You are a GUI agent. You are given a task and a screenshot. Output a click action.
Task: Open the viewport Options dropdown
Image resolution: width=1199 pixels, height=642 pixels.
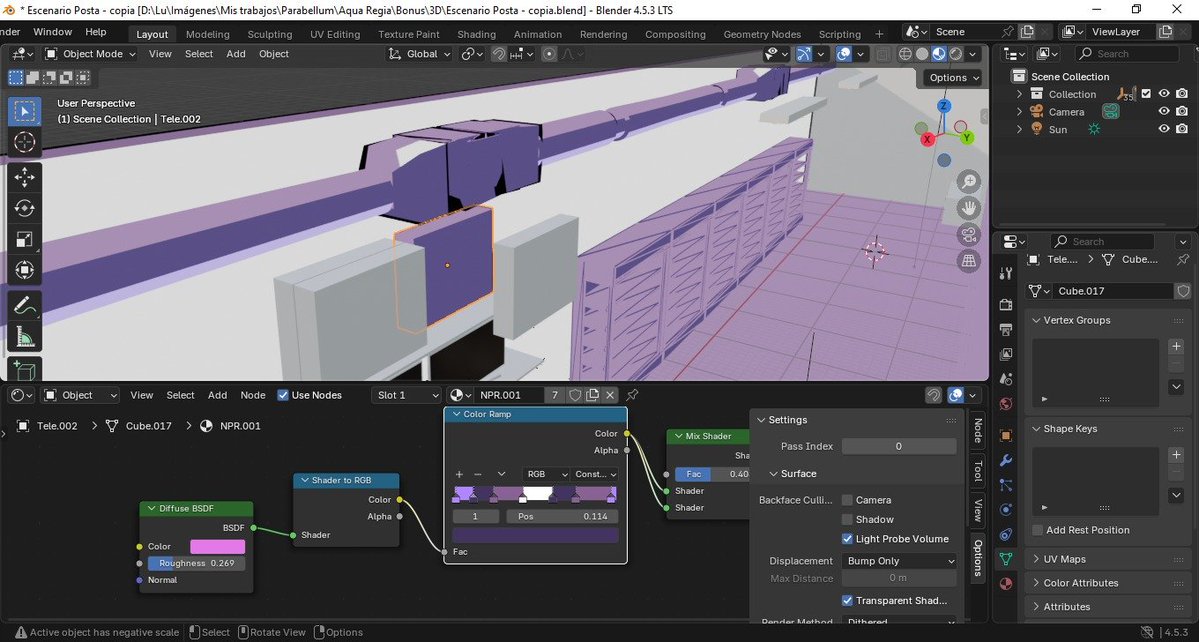coord(954,78)
